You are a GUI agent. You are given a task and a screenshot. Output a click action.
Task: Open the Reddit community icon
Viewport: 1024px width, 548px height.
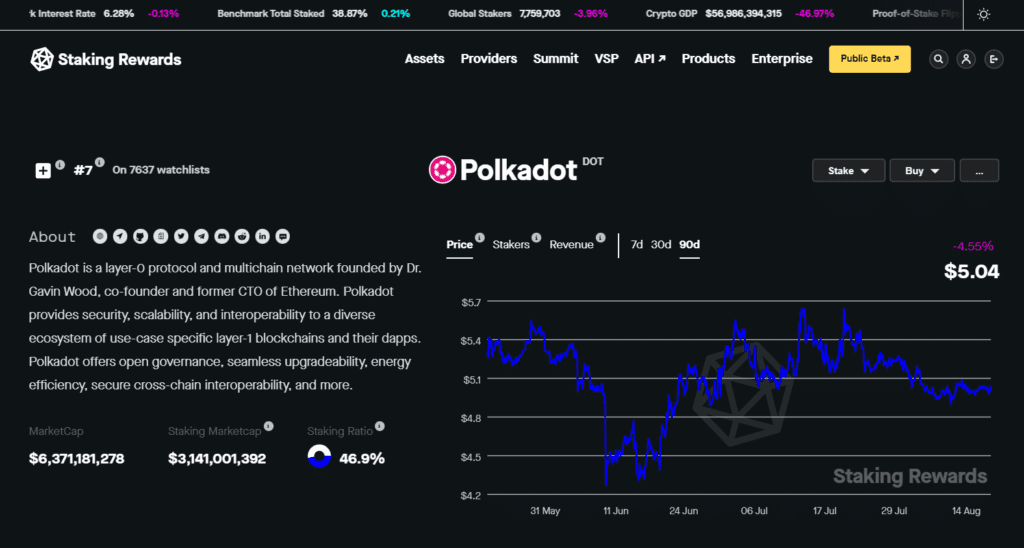[242, 237]
